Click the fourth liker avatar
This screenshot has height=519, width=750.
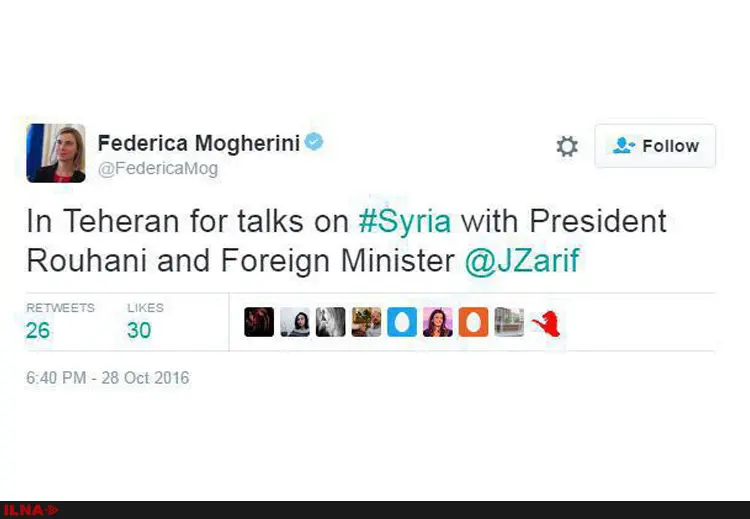366,322
